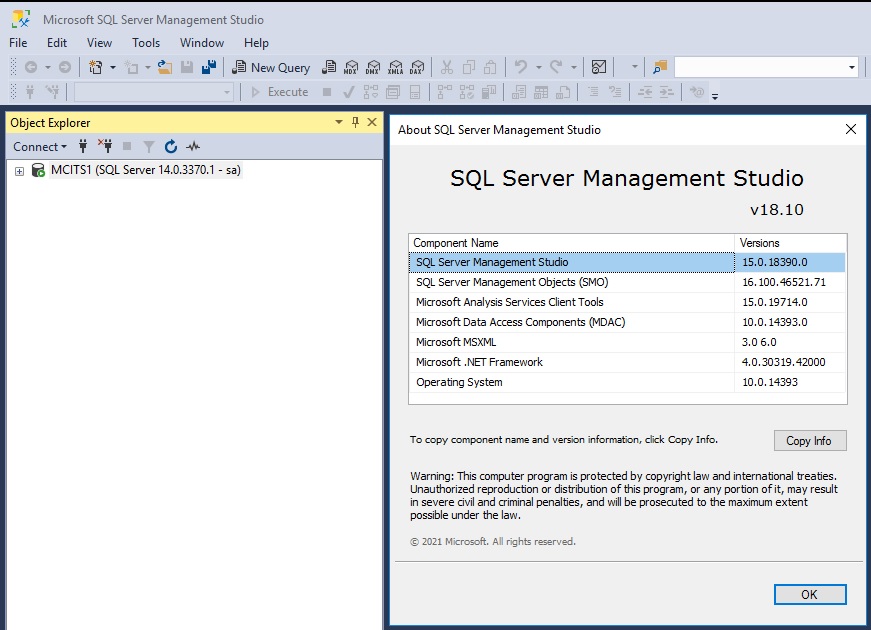The image size is (871, 630).
Task: Toggle the Object Explorer auto-hide pin
Action: (355, 122)
